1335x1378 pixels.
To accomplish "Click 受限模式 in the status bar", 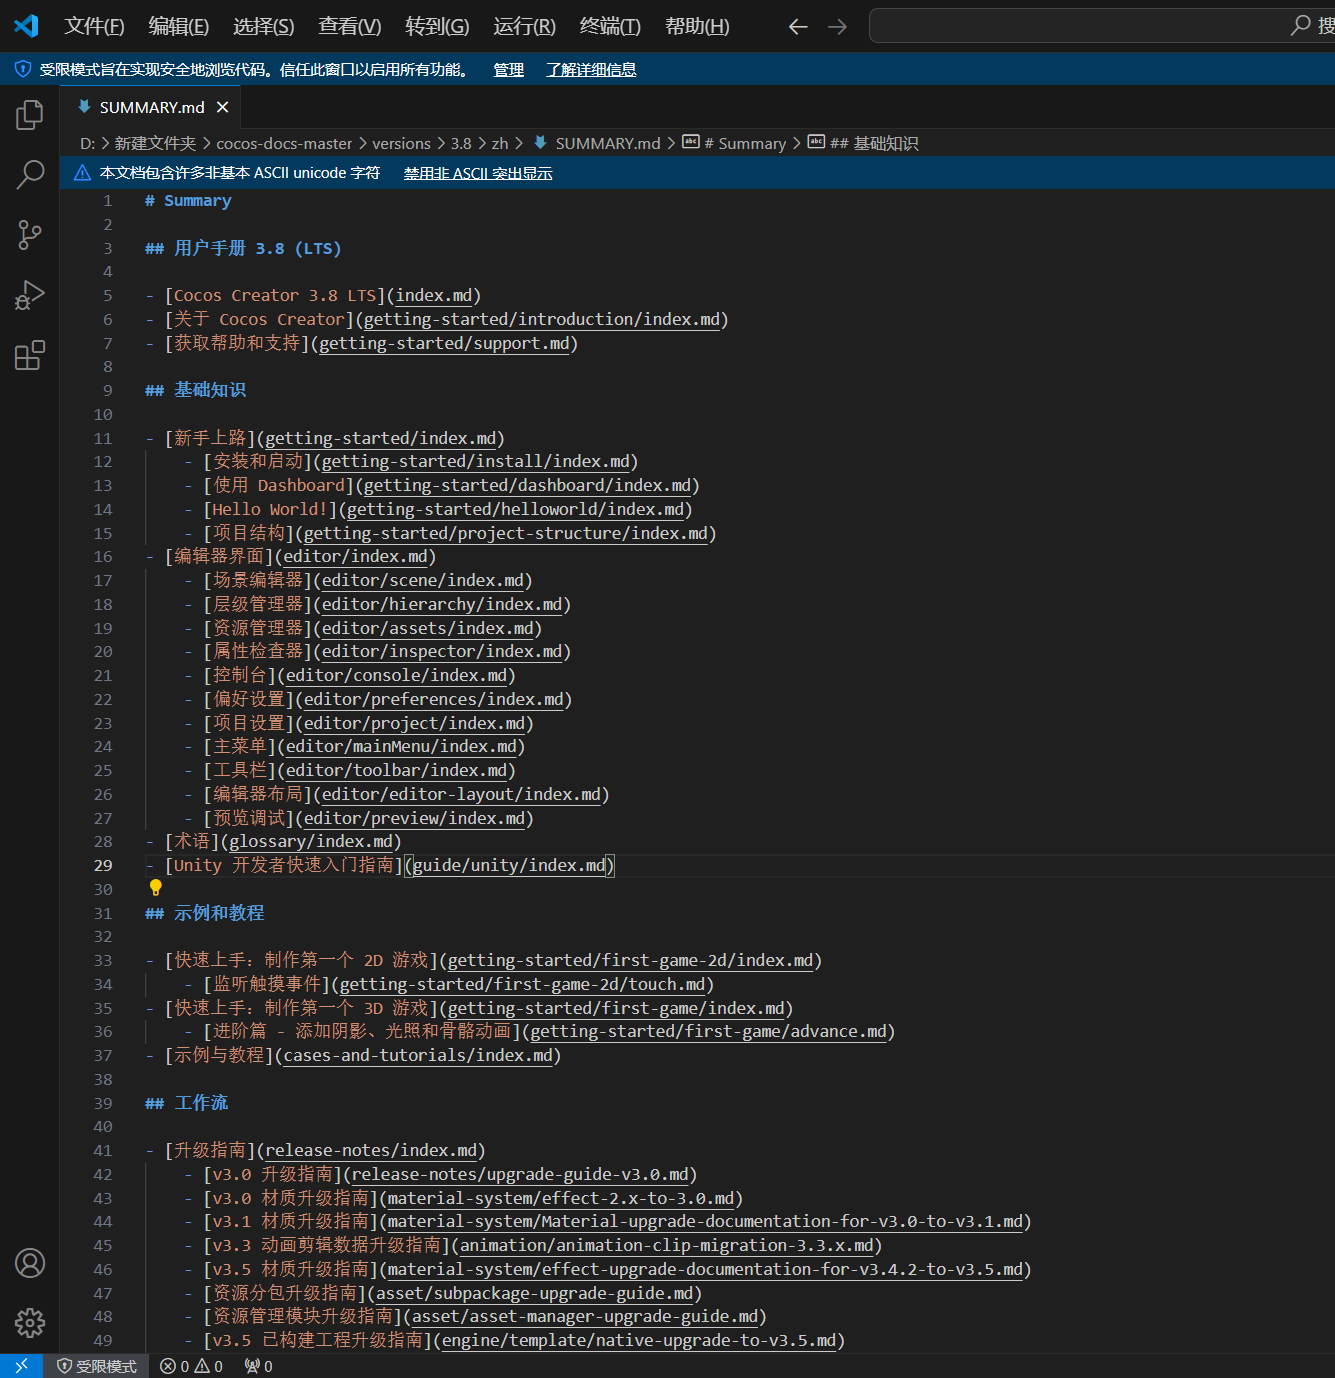I will [x=96, y=1366].
